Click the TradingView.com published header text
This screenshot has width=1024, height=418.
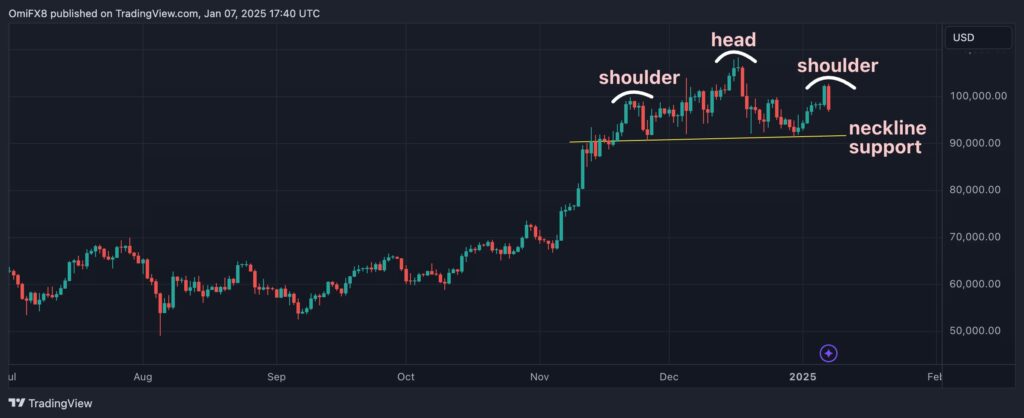click(x=164, y=13)
